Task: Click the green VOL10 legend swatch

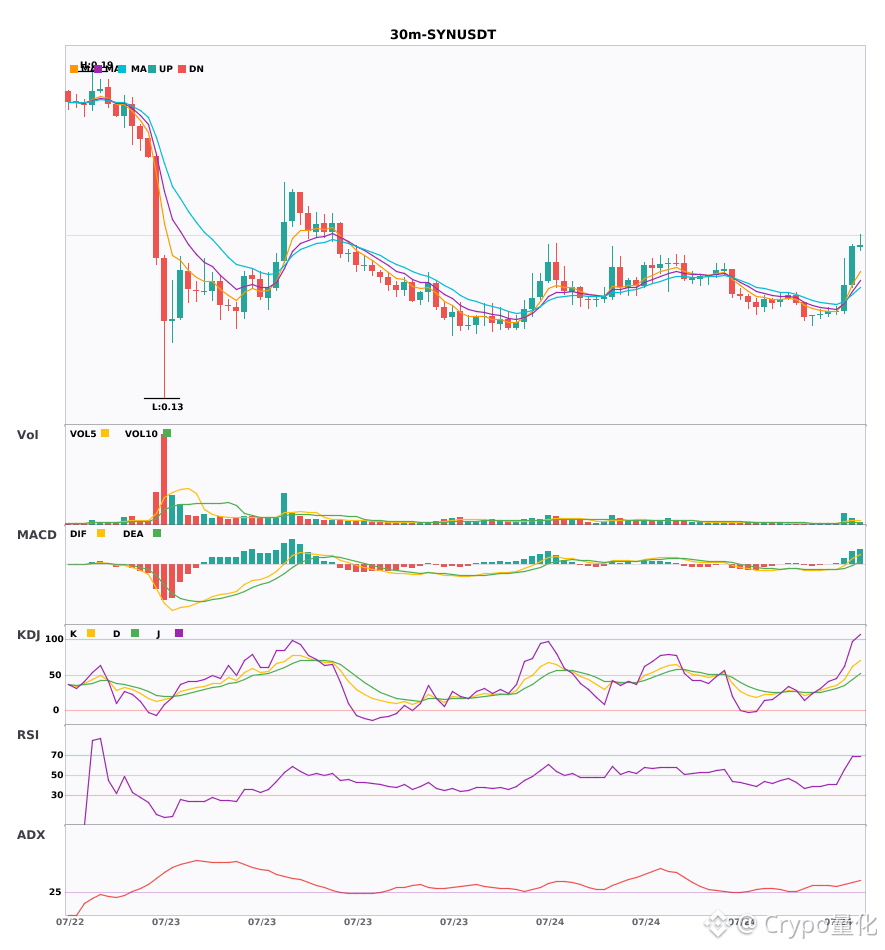Action: coord(167,433)
